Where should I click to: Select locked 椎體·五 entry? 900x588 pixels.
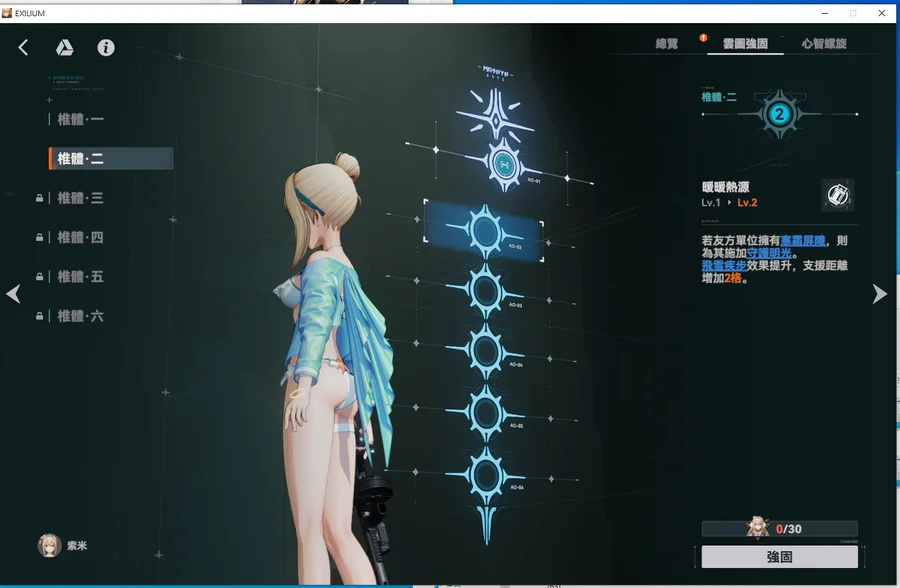pos(80,277)
